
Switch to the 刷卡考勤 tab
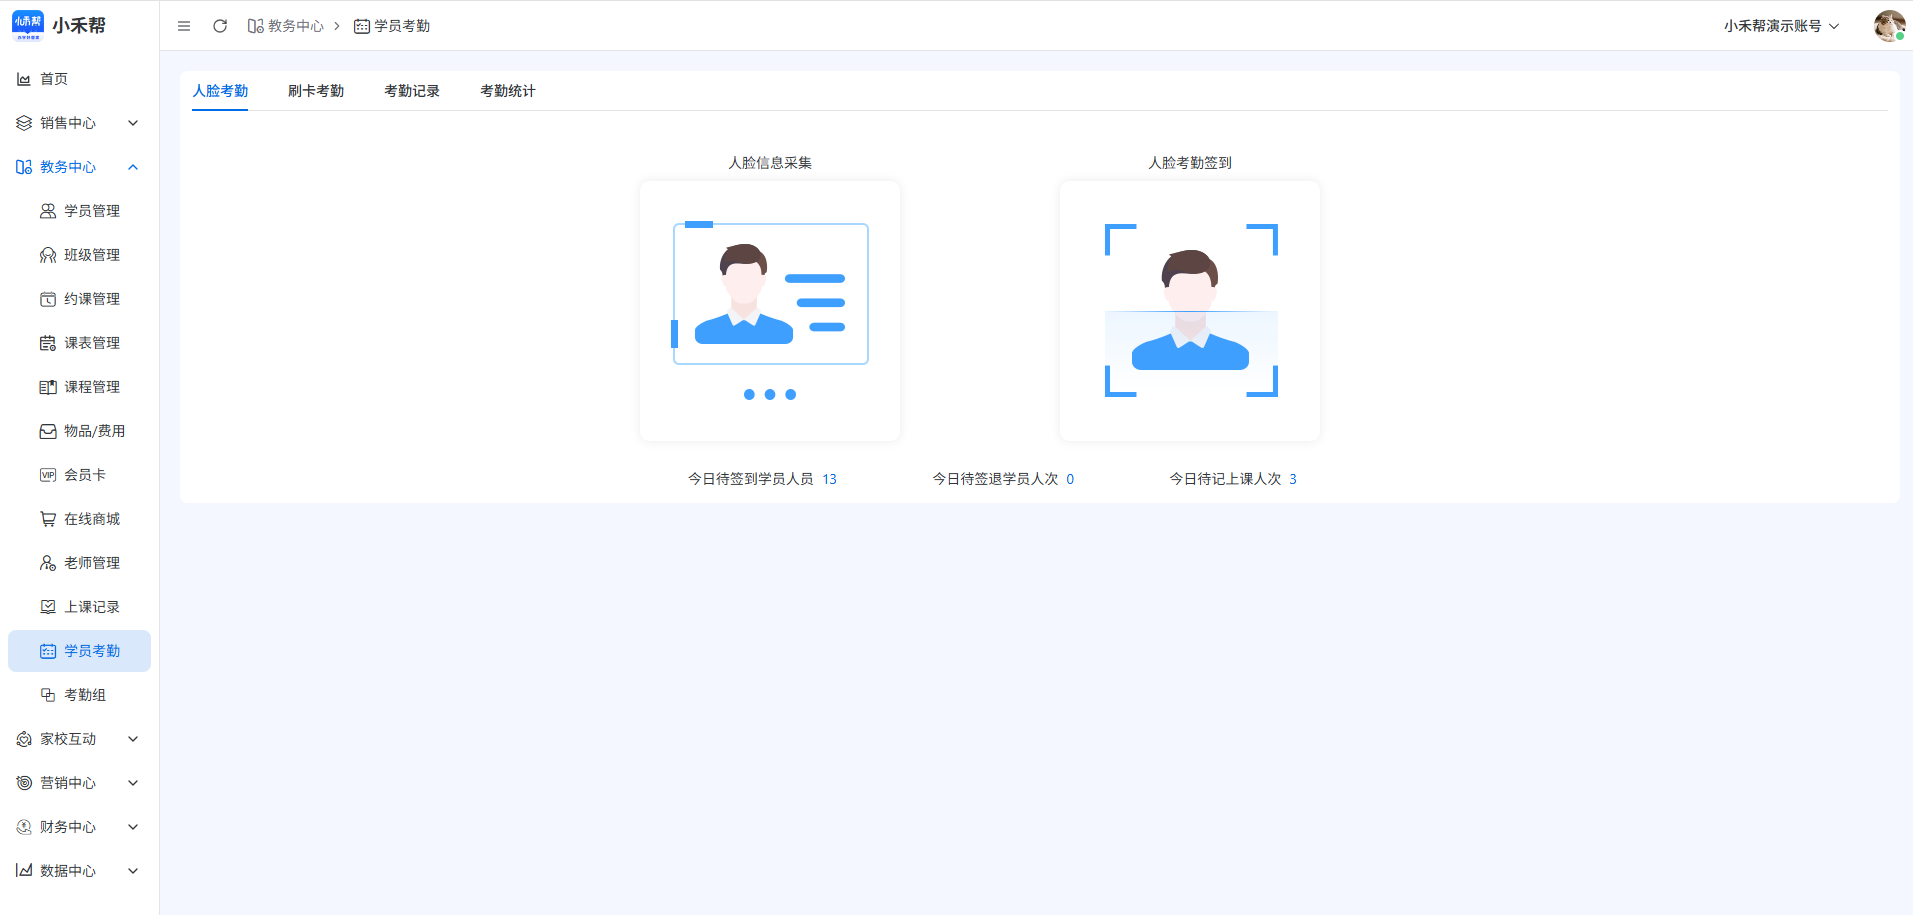click(315, 91)
